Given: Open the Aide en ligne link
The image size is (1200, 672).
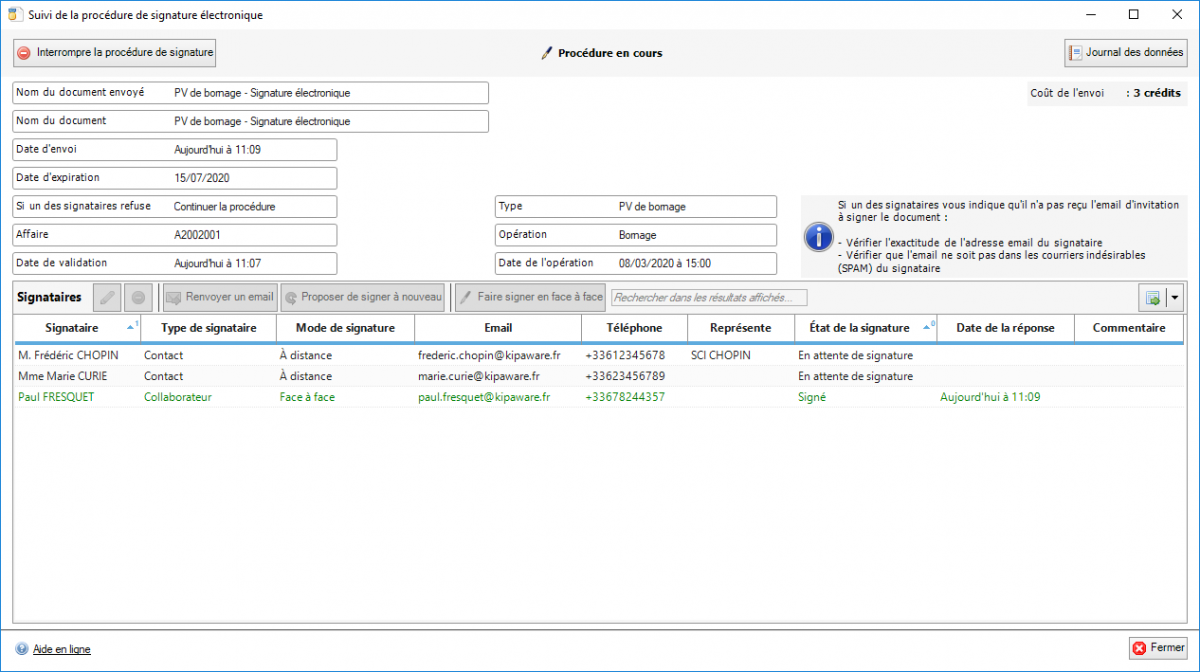Looking at the screenshot, I should coord(62,649).
